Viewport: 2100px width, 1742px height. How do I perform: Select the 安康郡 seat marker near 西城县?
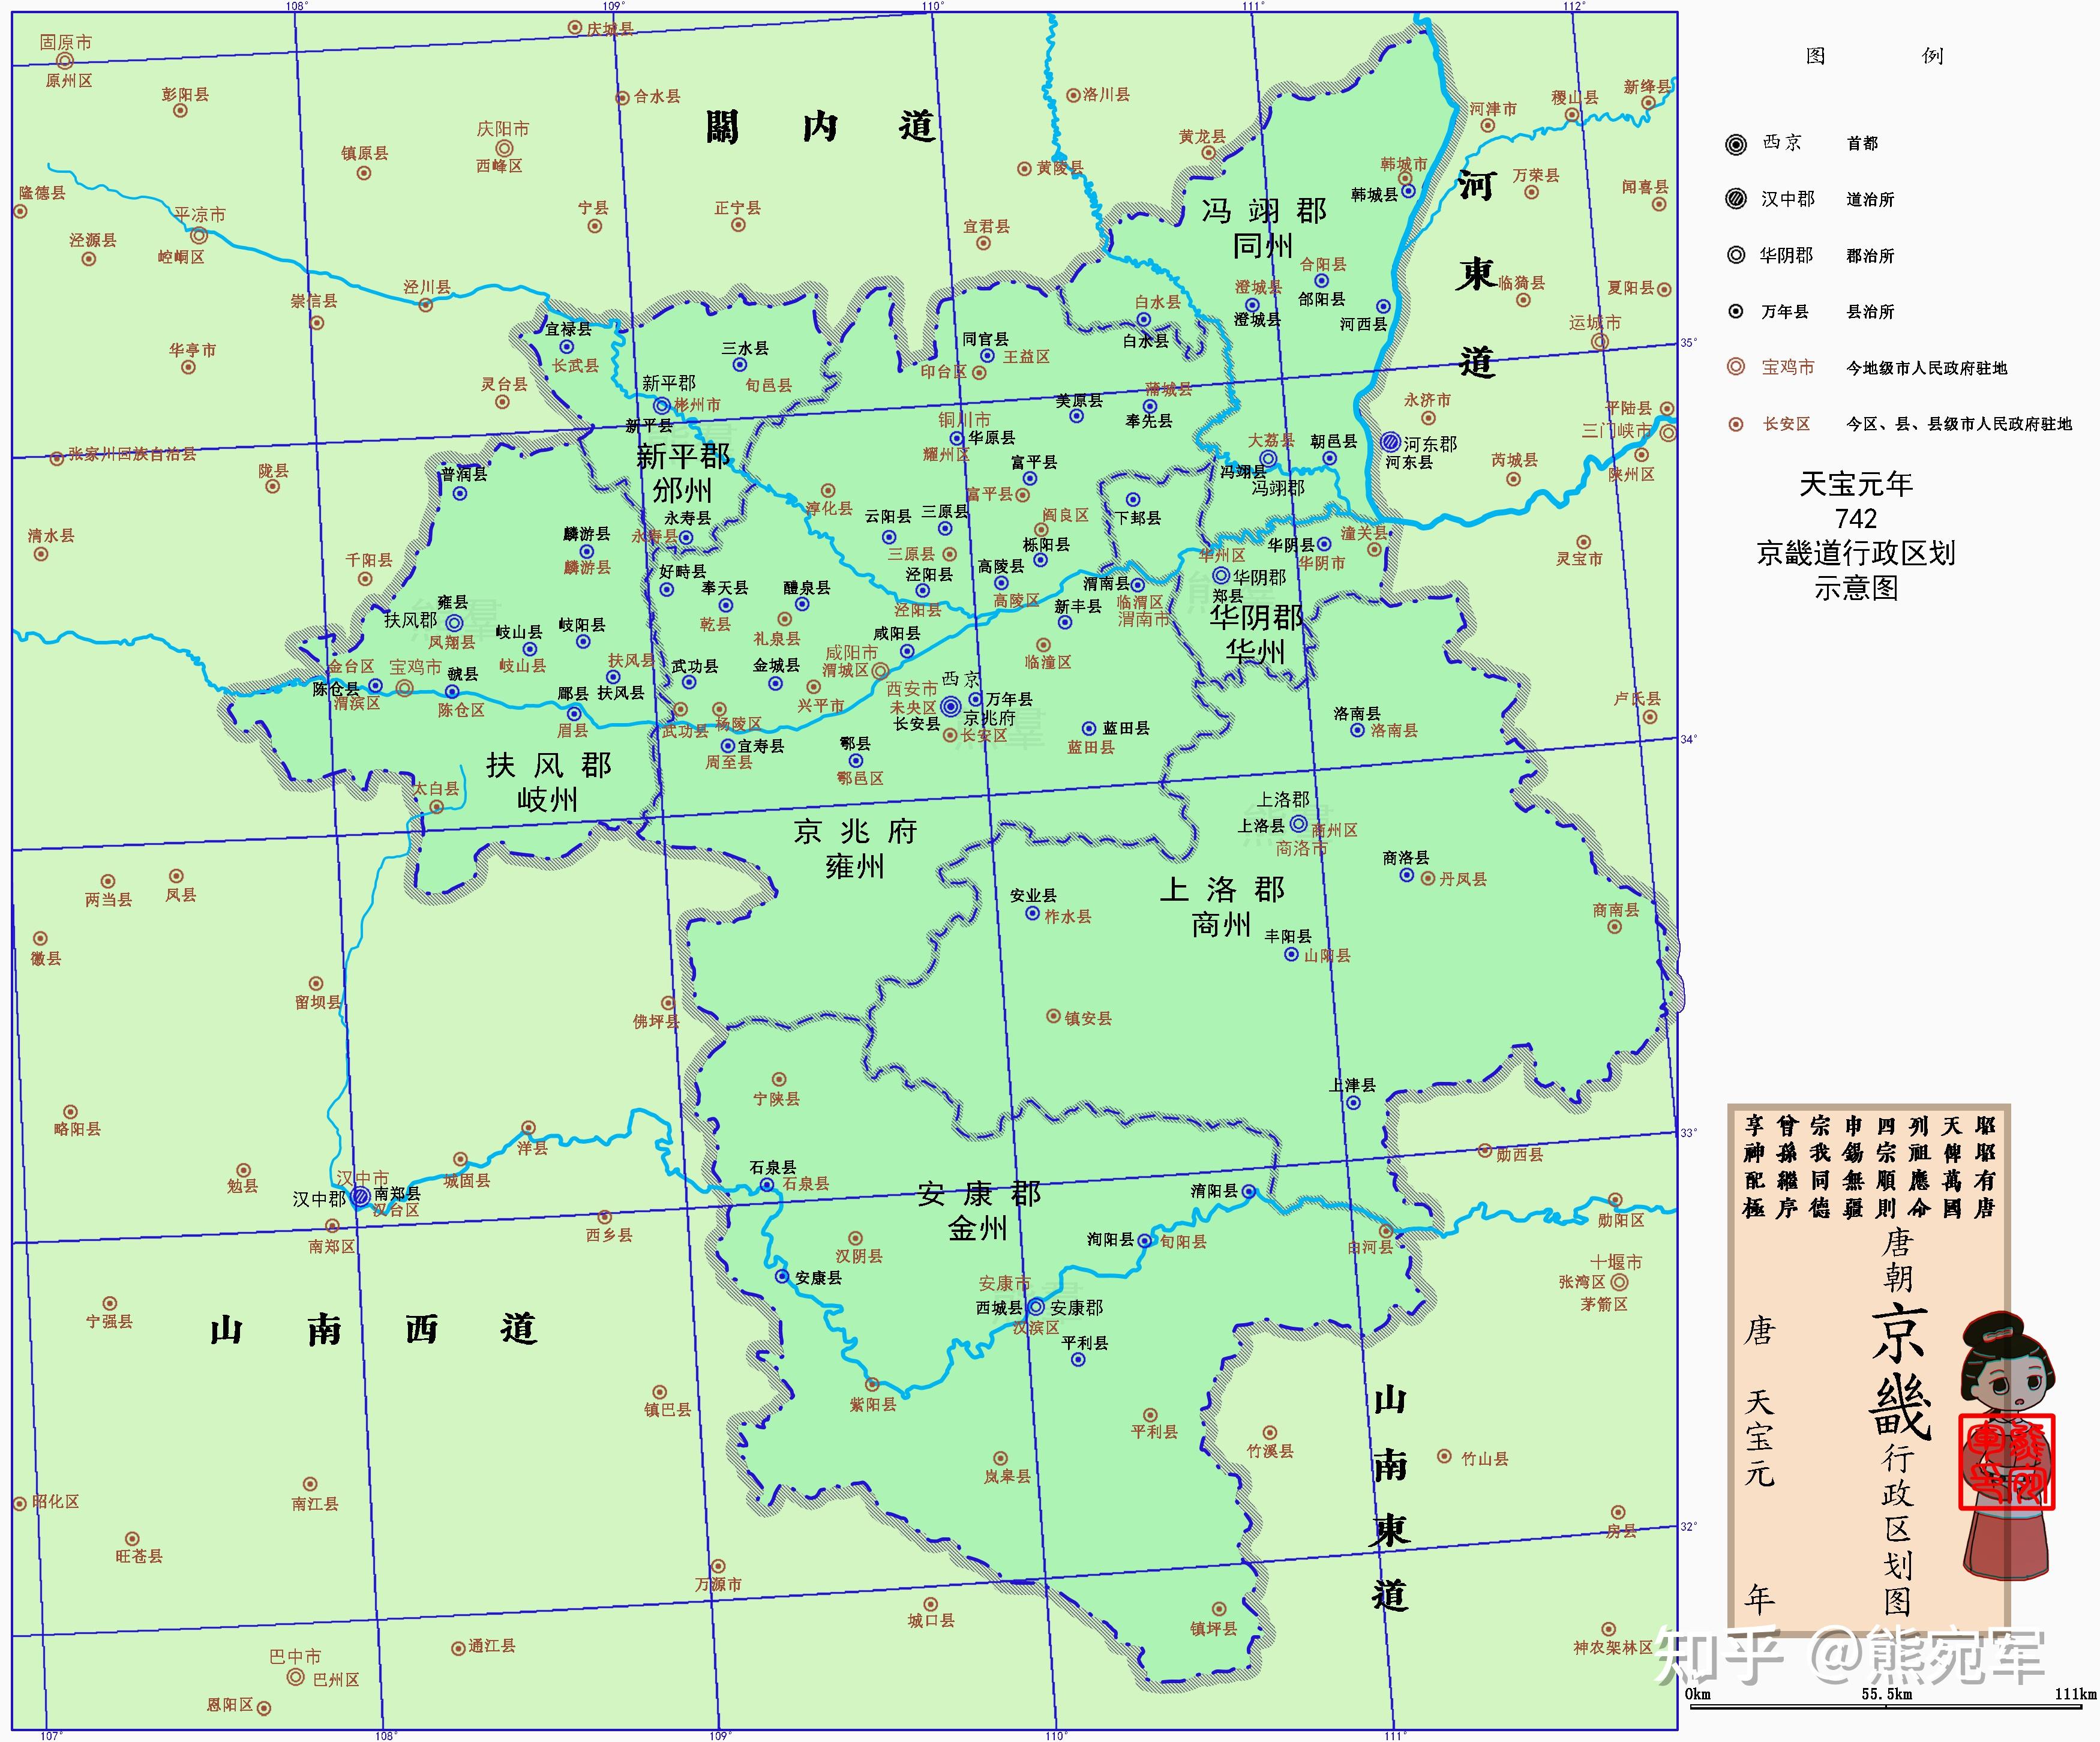click(x=1036, y=1307)
